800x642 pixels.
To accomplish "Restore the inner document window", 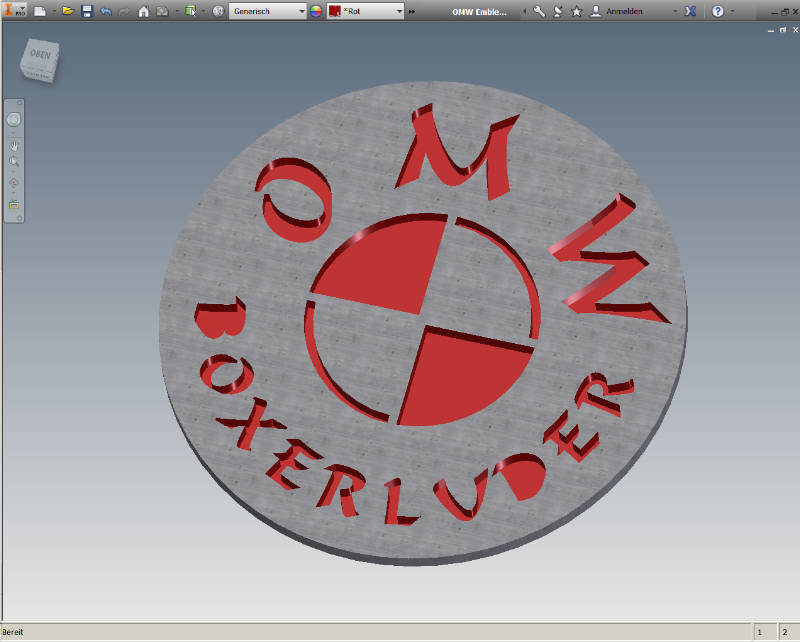I will point(783,31).
